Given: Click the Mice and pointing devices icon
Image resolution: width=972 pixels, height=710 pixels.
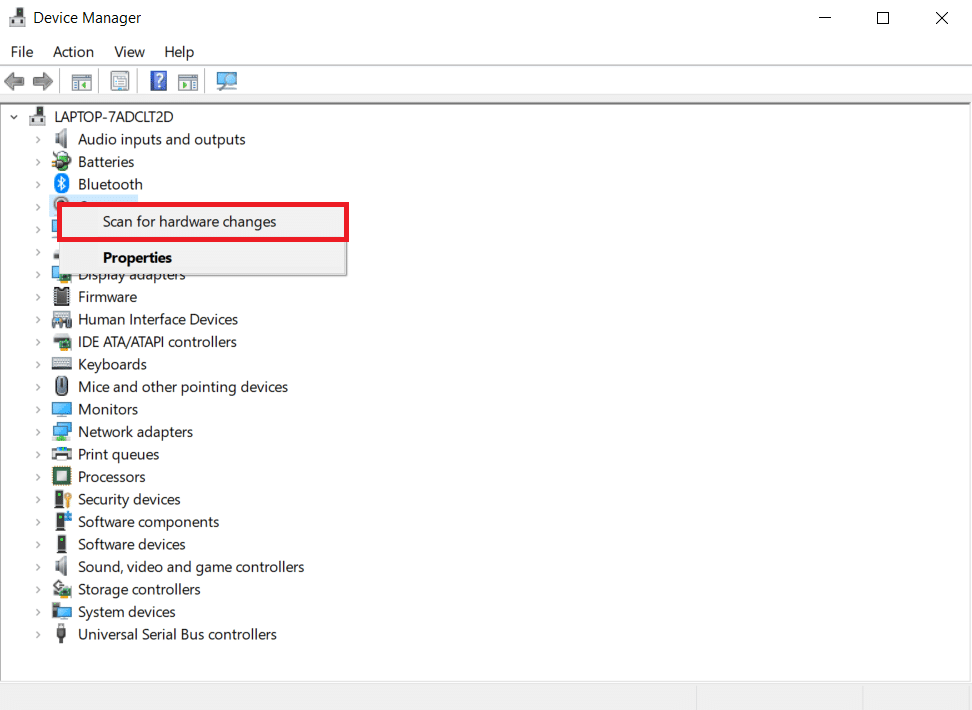Looking at the screenshot, I should [61, 386].
